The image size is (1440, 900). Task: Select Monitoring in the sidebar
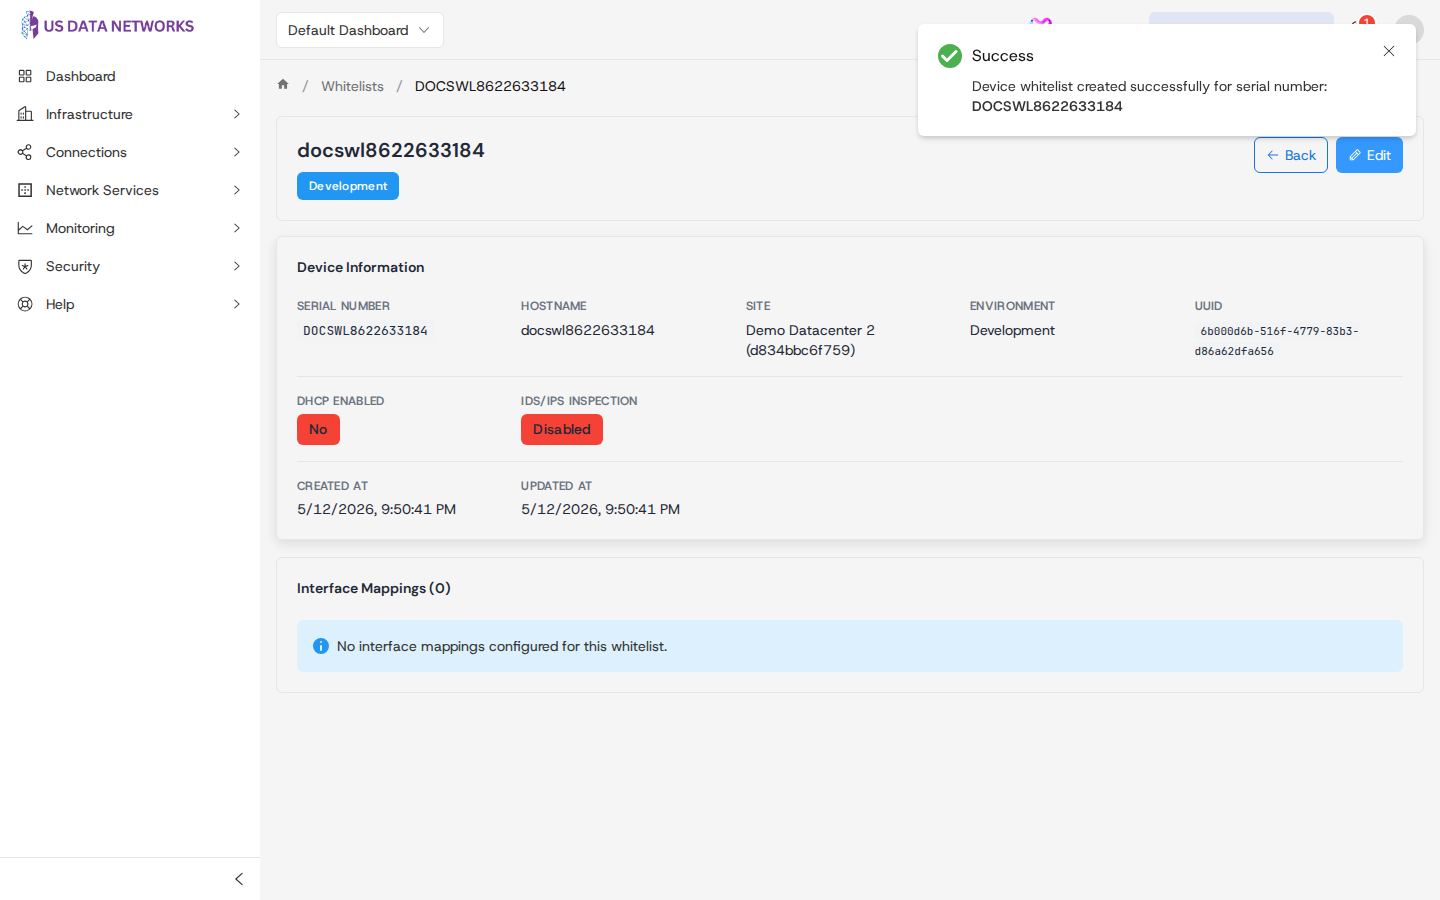pos(130,228)
